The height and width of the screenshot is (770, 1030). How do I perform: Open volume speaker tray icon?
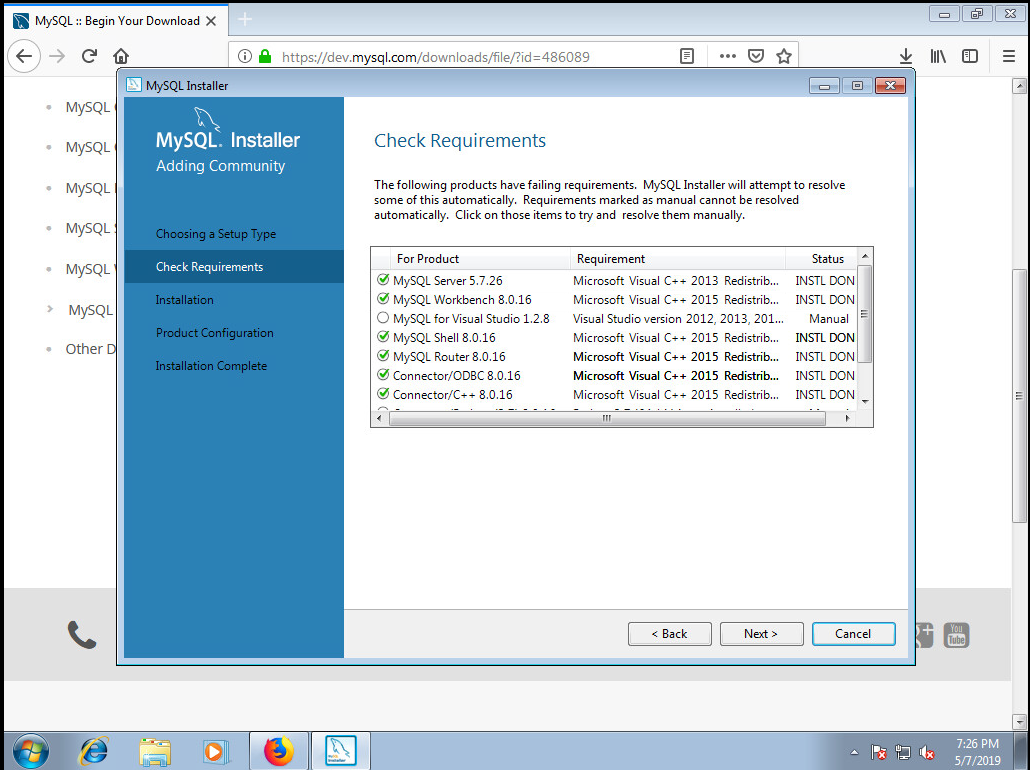point(926,752)
